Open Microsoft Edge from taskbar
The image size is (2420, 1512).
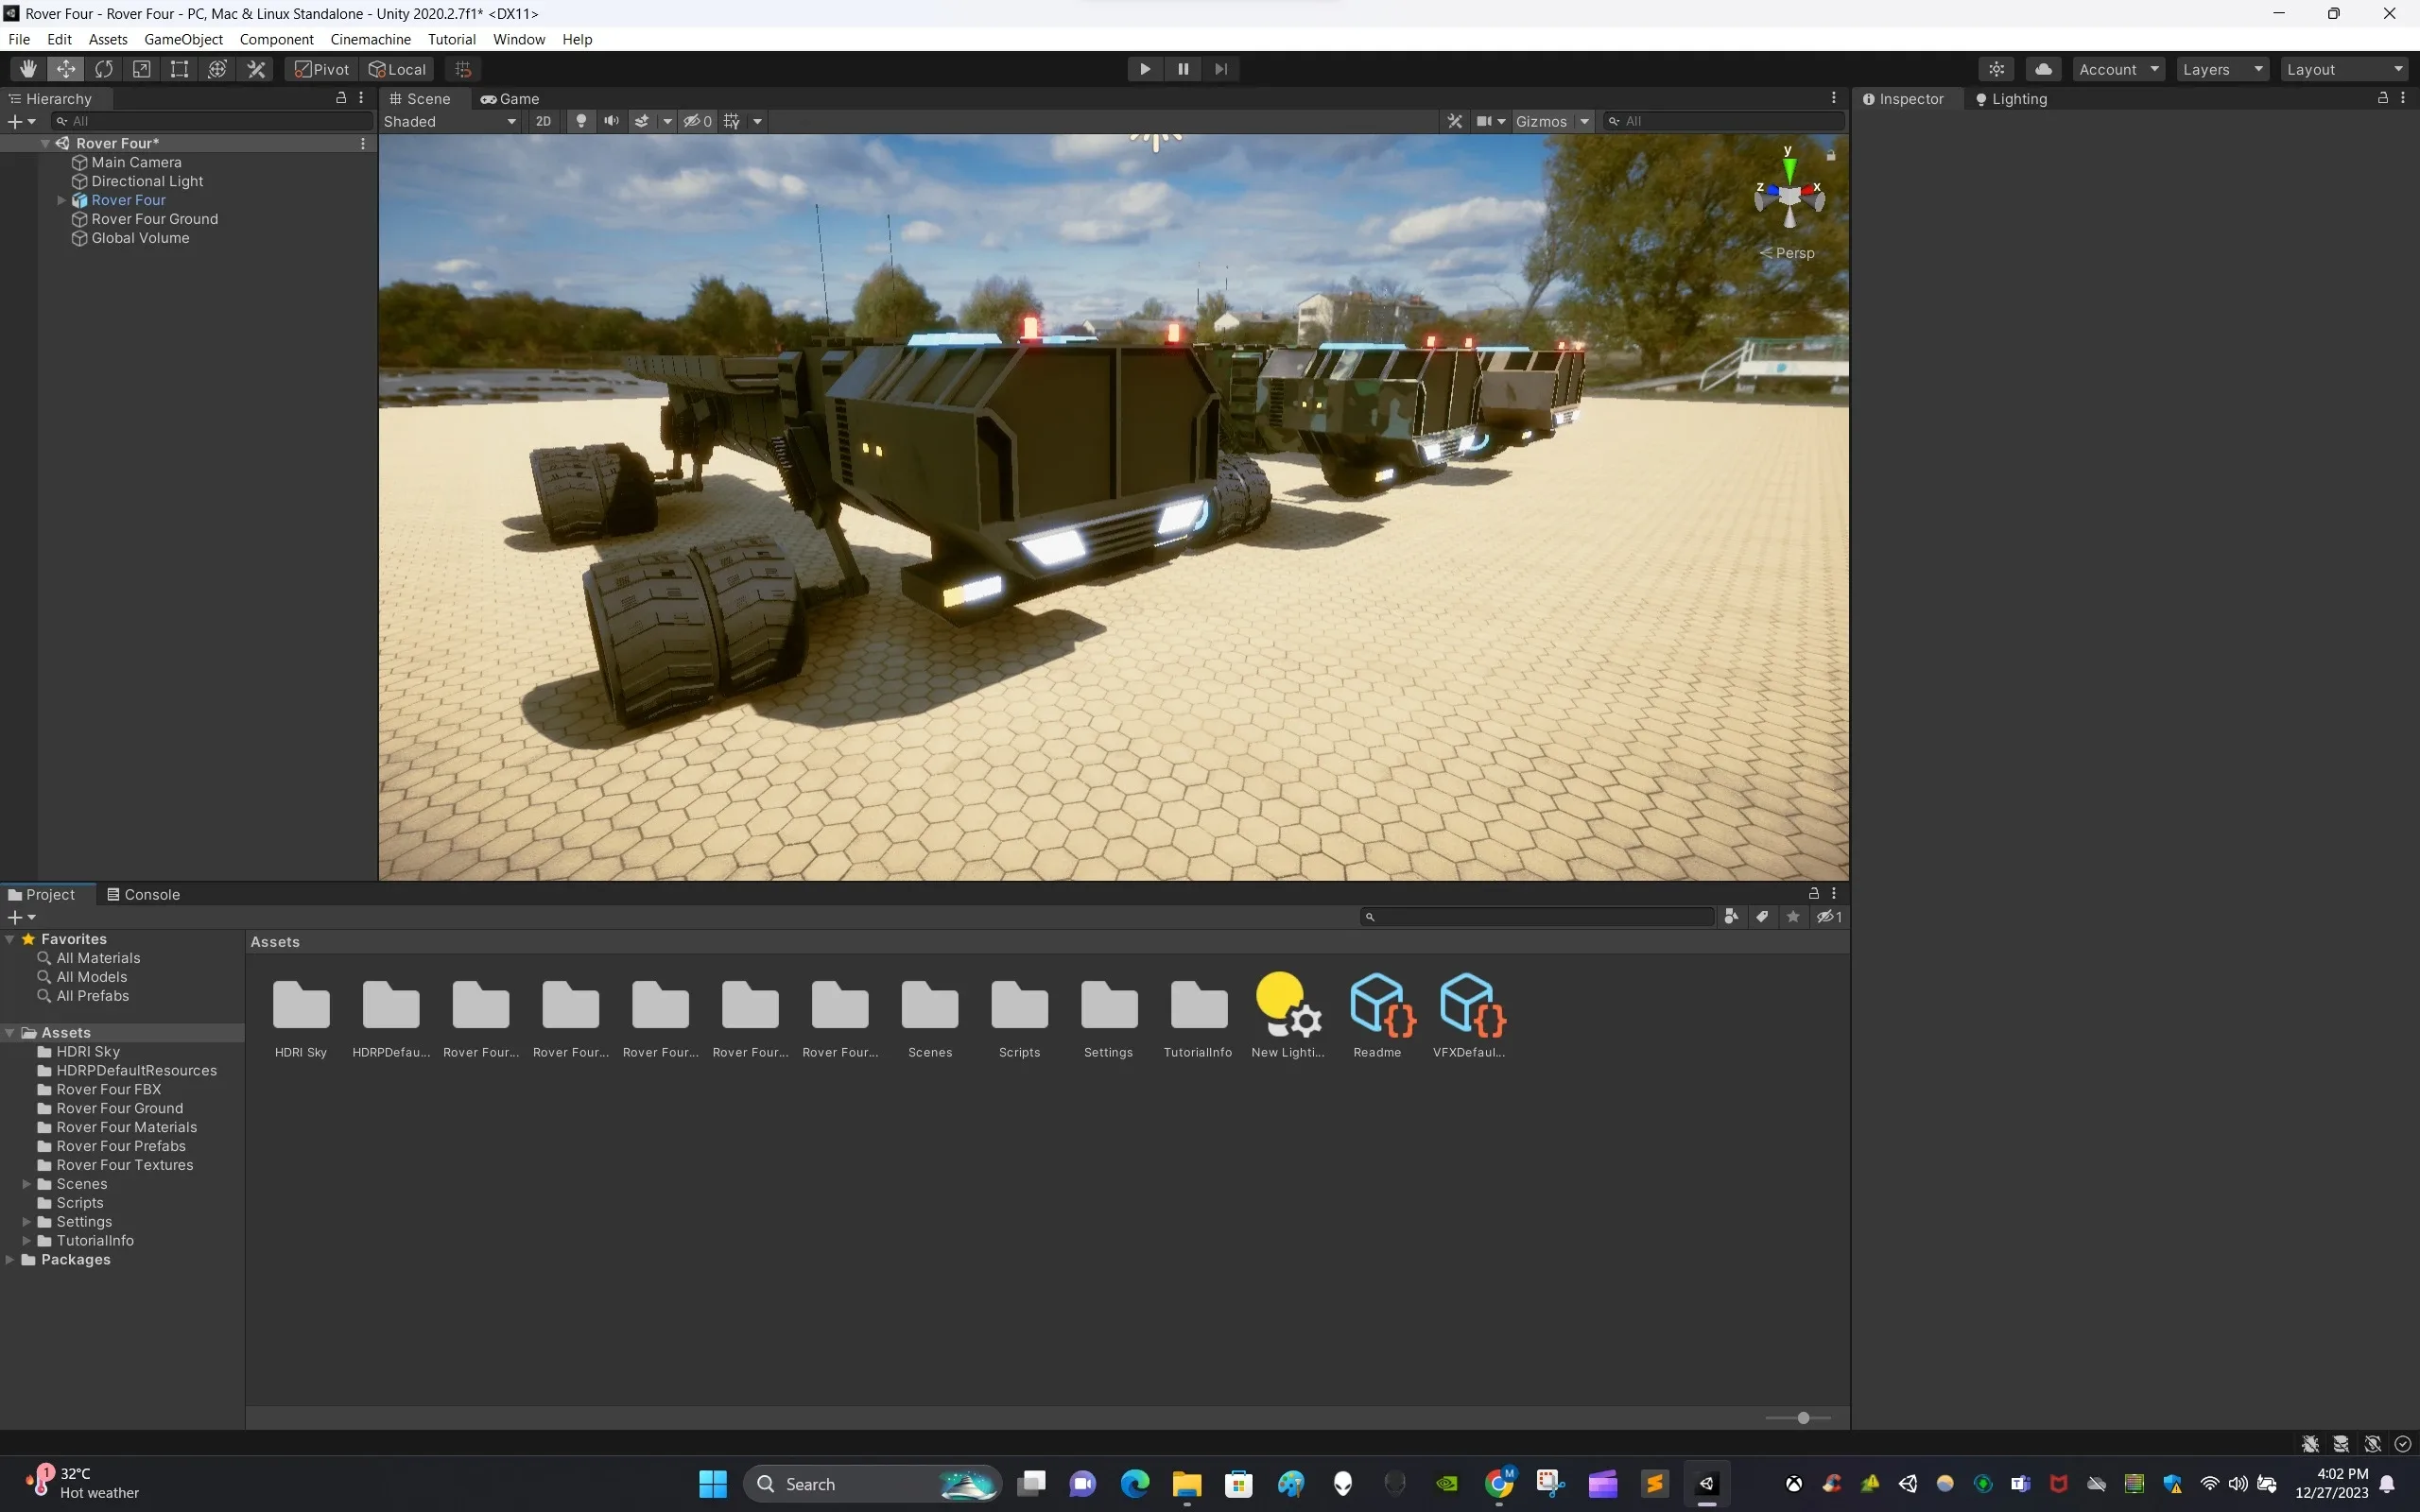[x=1135, y=1484]
